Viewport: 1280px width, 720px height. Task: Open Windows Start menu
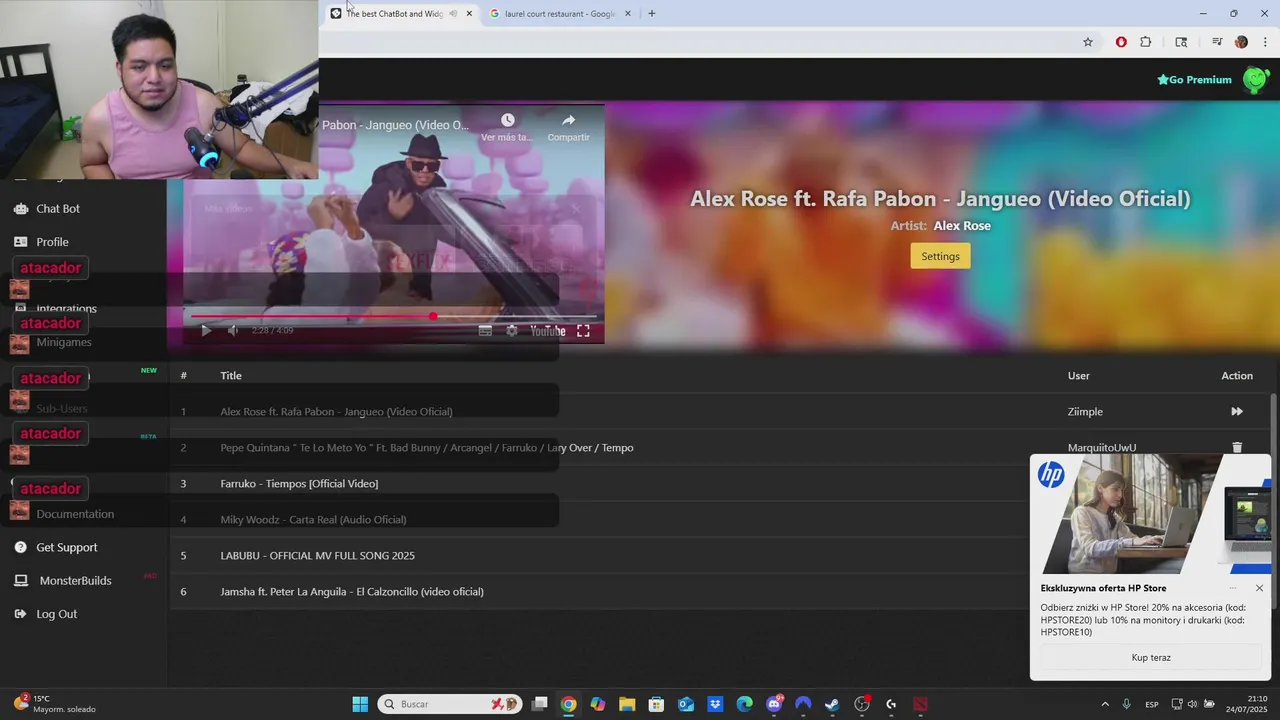pyautogui.click(x=360, y=704)
